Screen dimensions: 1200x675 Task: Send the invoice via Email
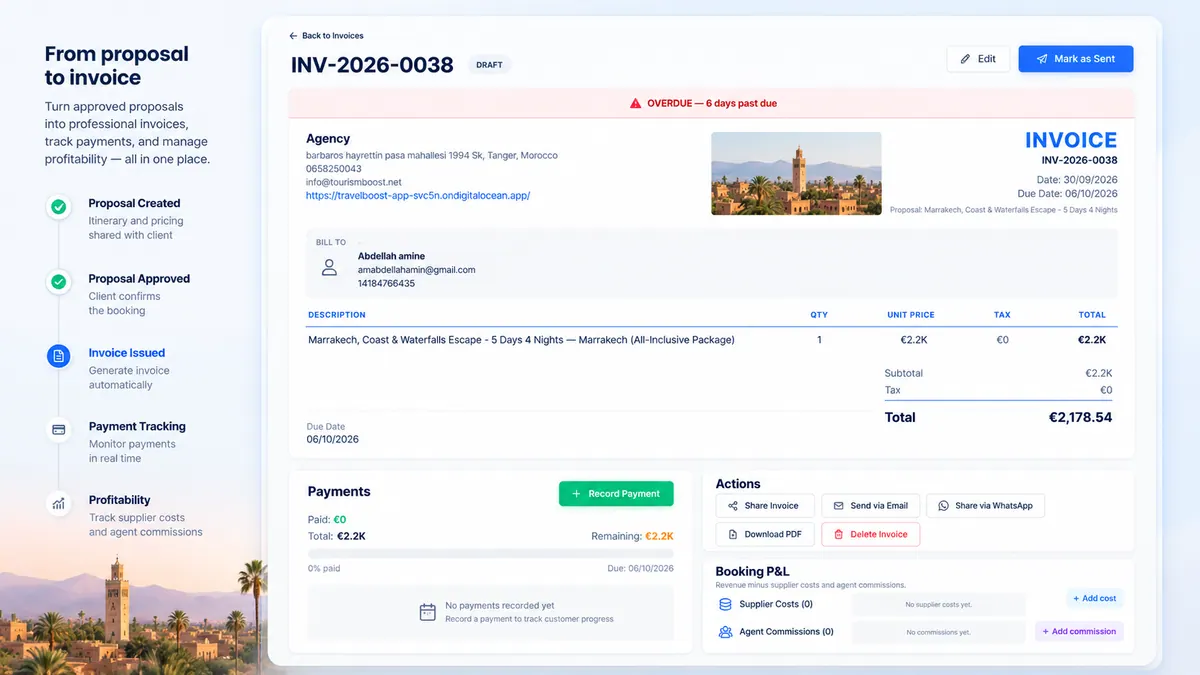(870, 506)
